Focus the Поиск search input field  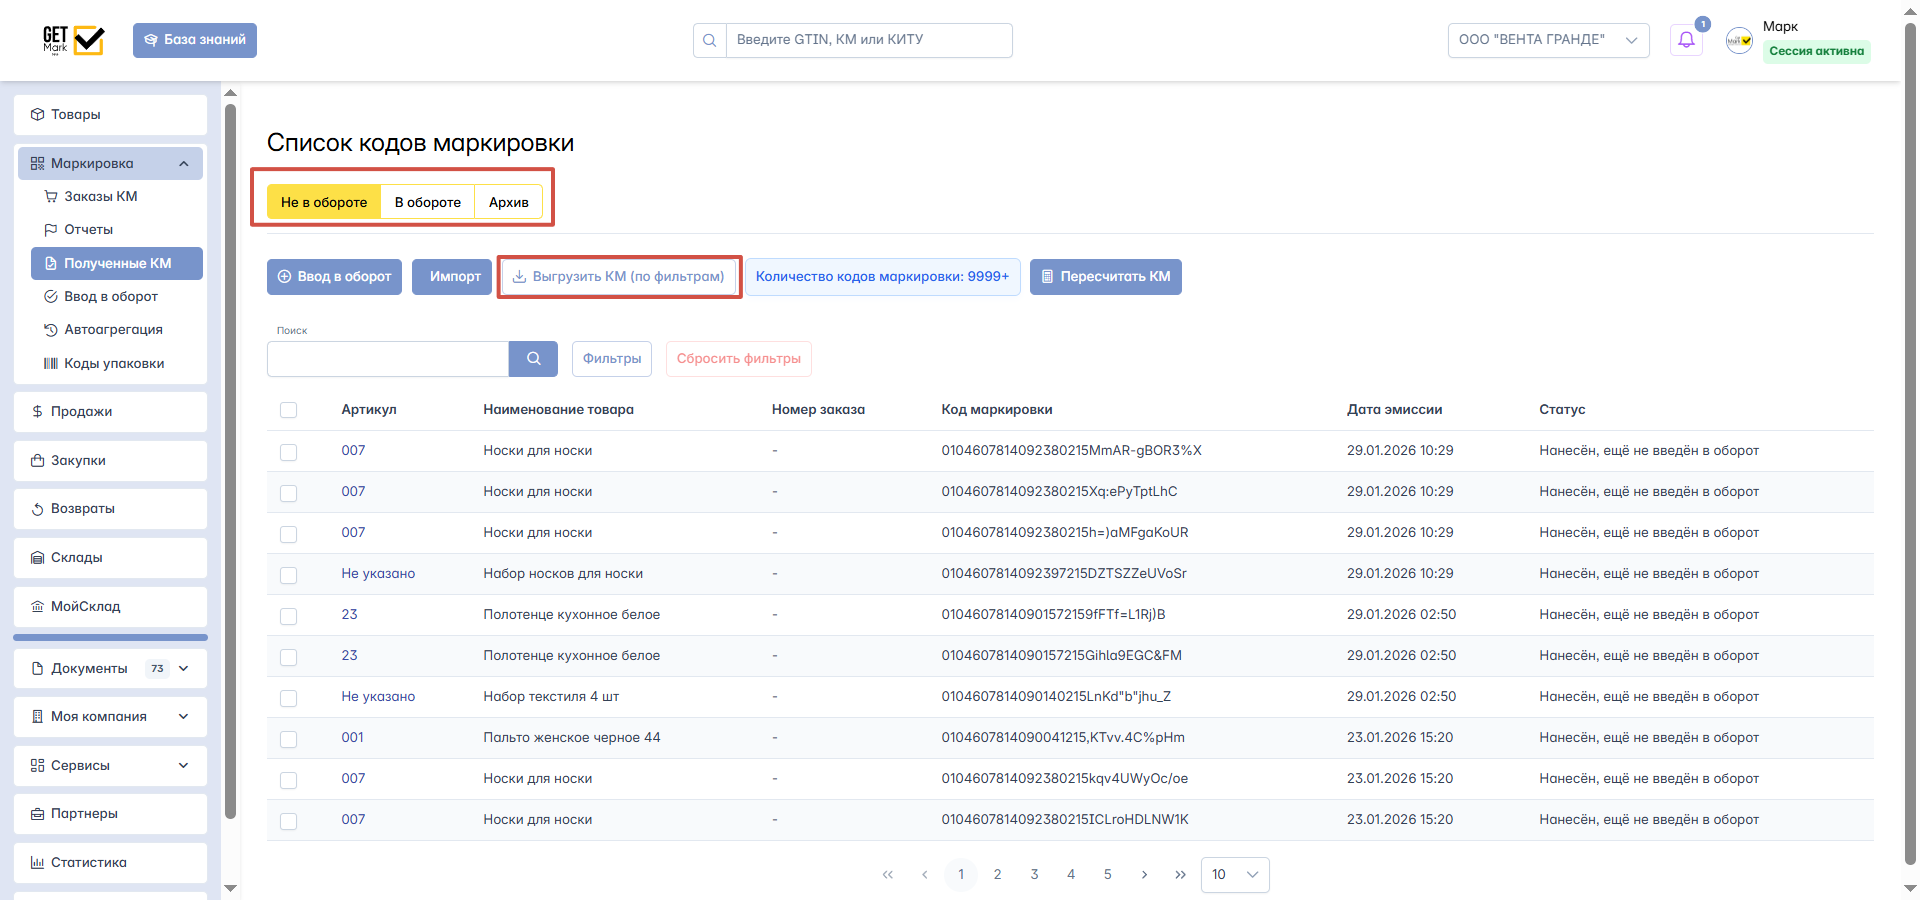click(x=387, y=359)
